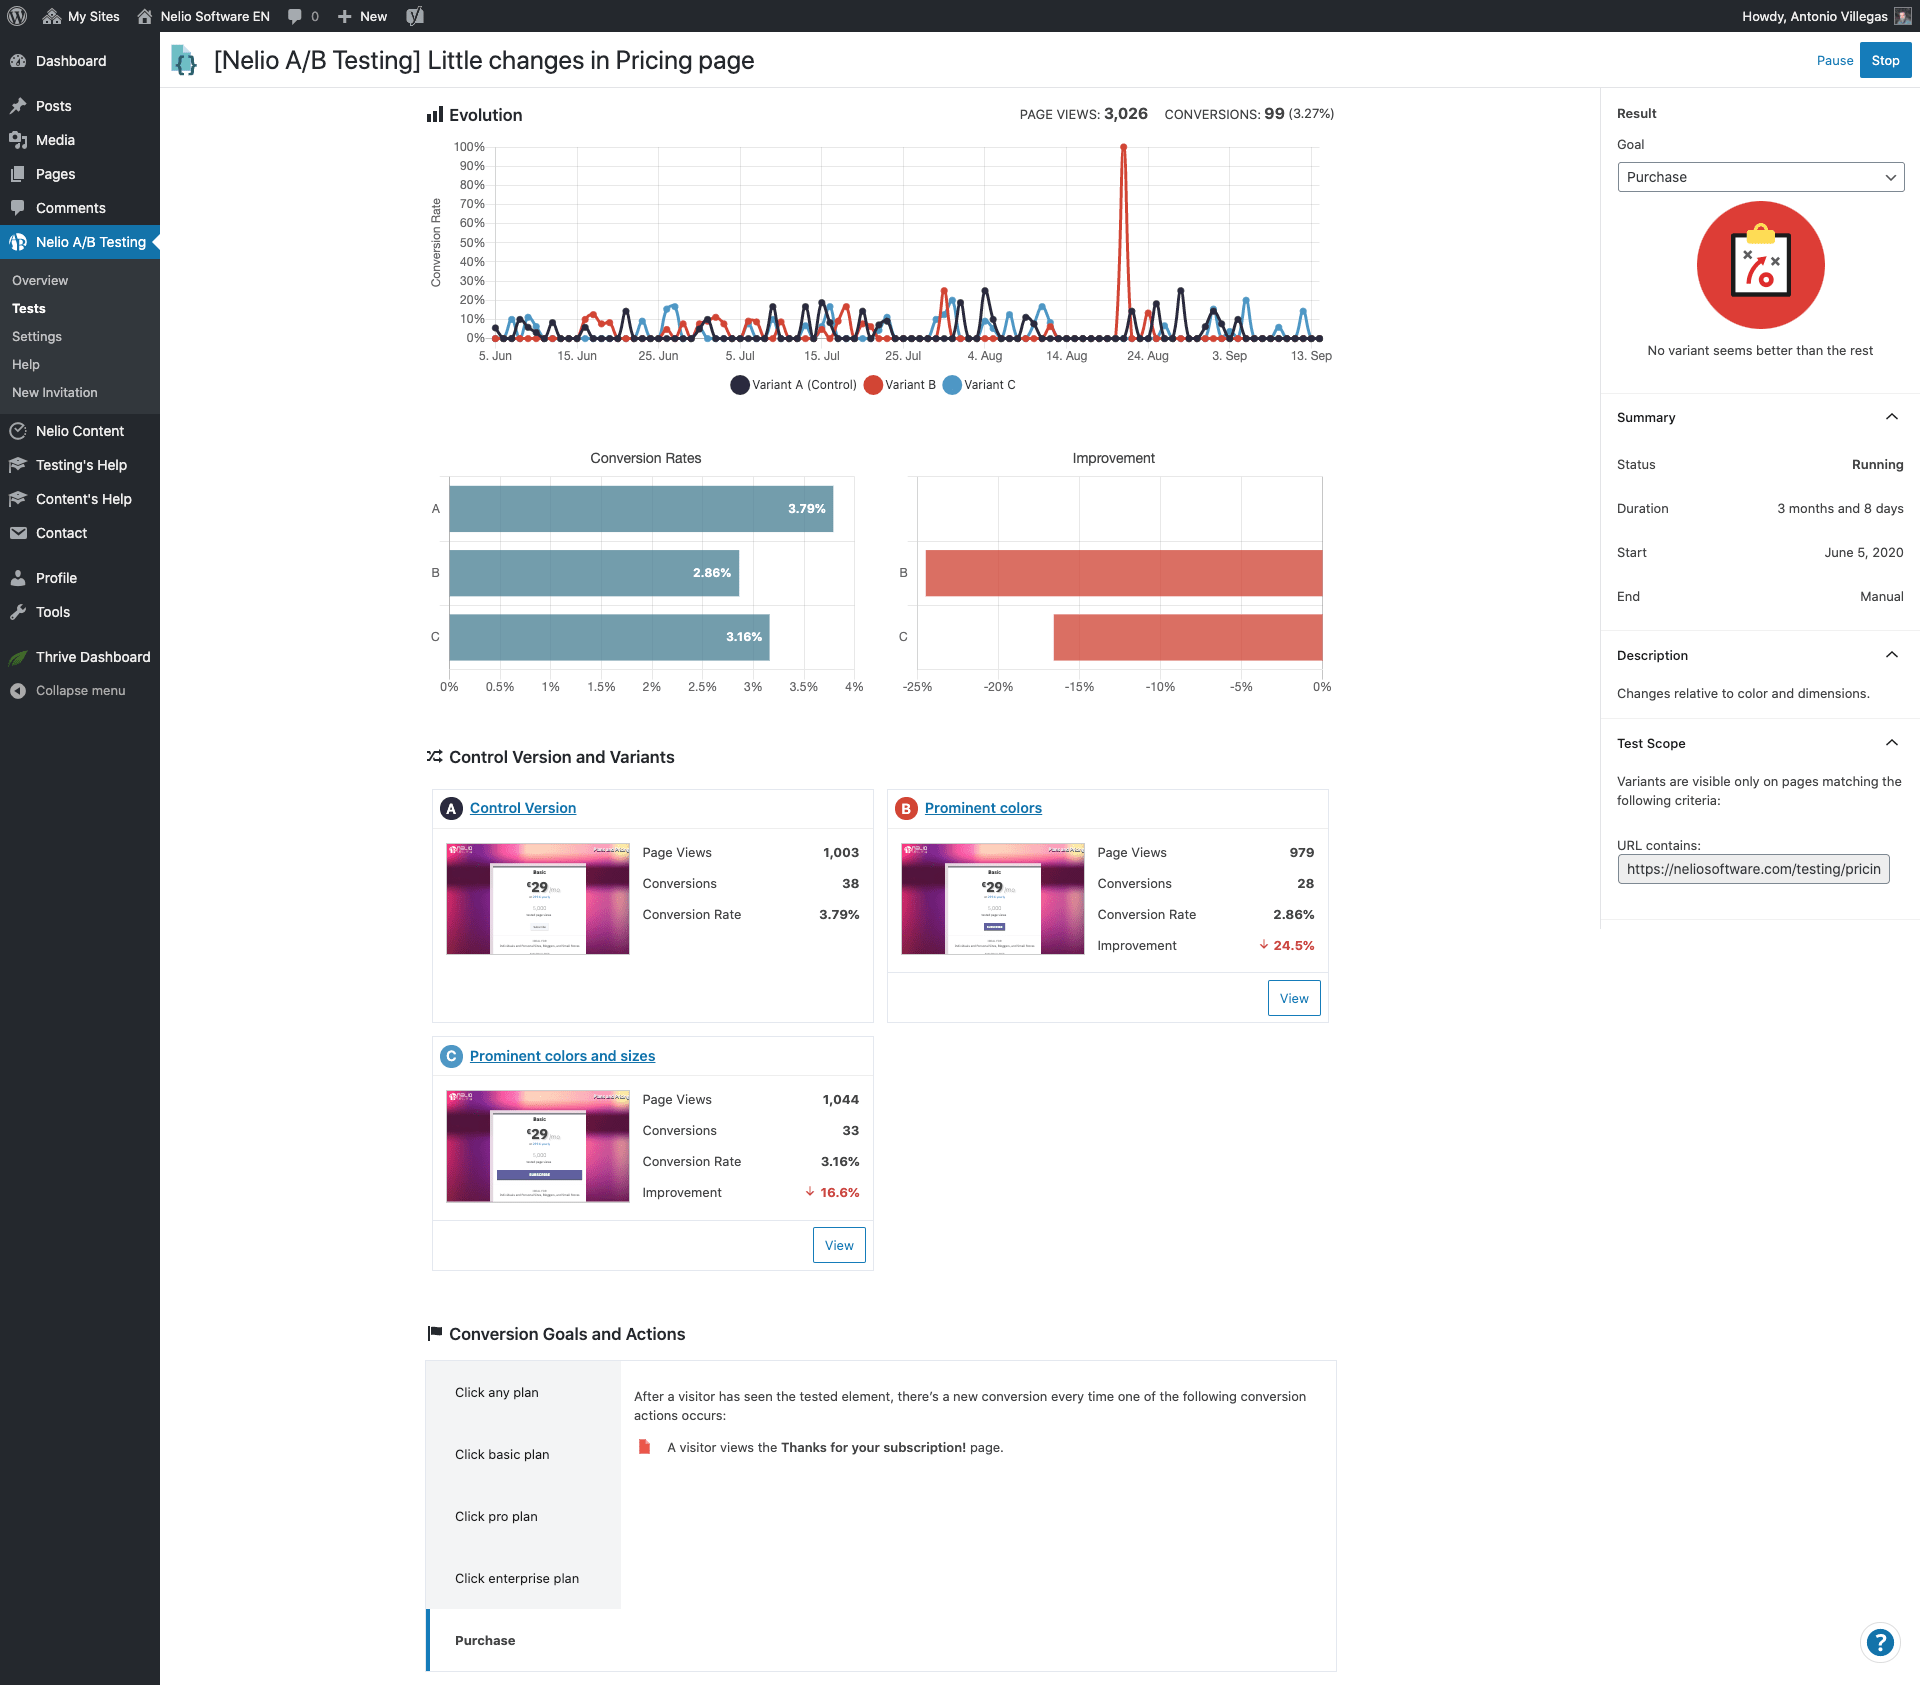Collapse the Summary panel
The width and height of the screenshot is (1920, 1685).
pyautogui.click(x=1891, y=417)
